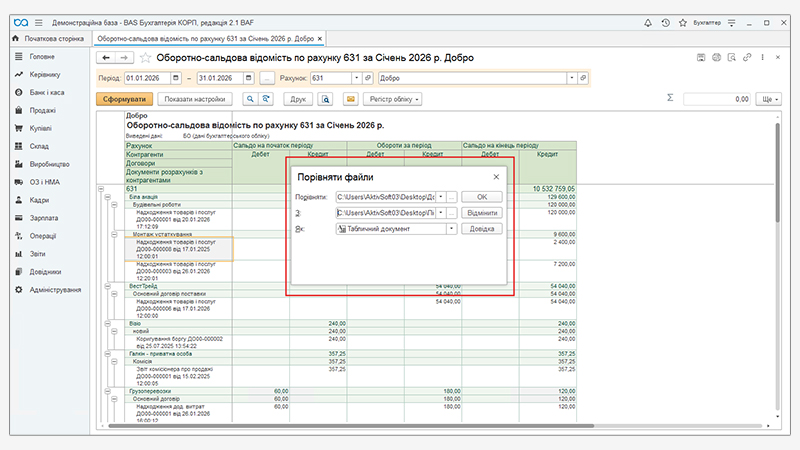Click the envelope send-by-email icon
This screenshot has width=800, height=450.
point(350,100)
